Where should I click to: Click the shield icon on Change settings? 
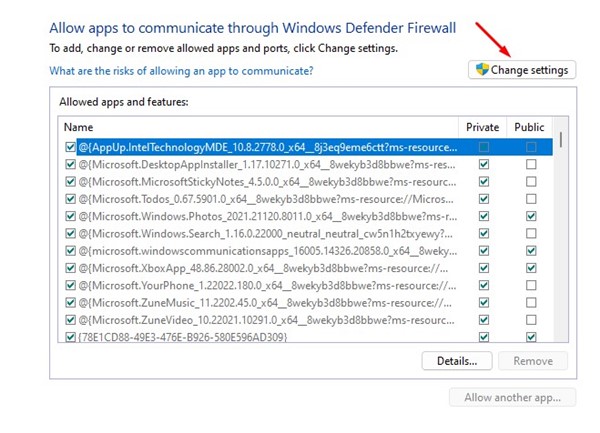482,70
